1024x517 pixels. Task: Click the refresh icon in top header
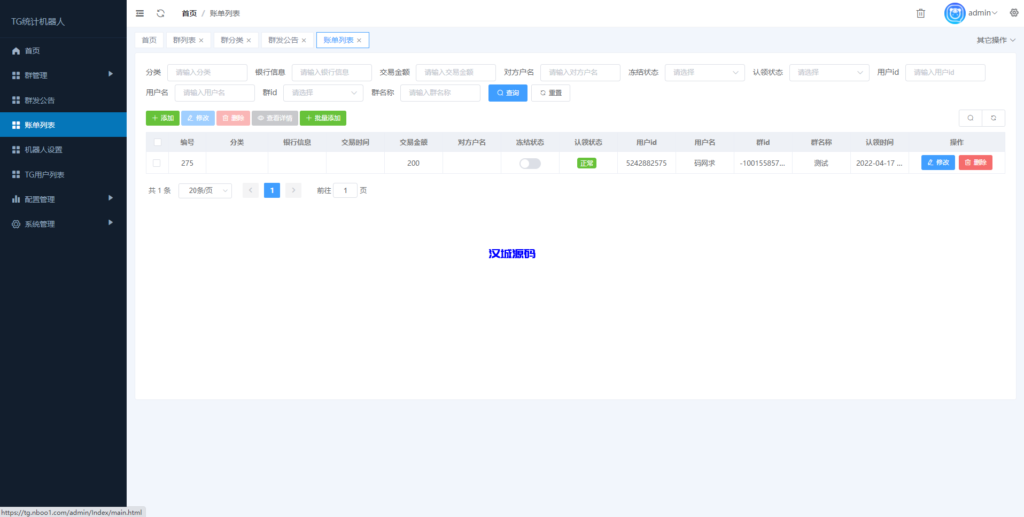160,13
